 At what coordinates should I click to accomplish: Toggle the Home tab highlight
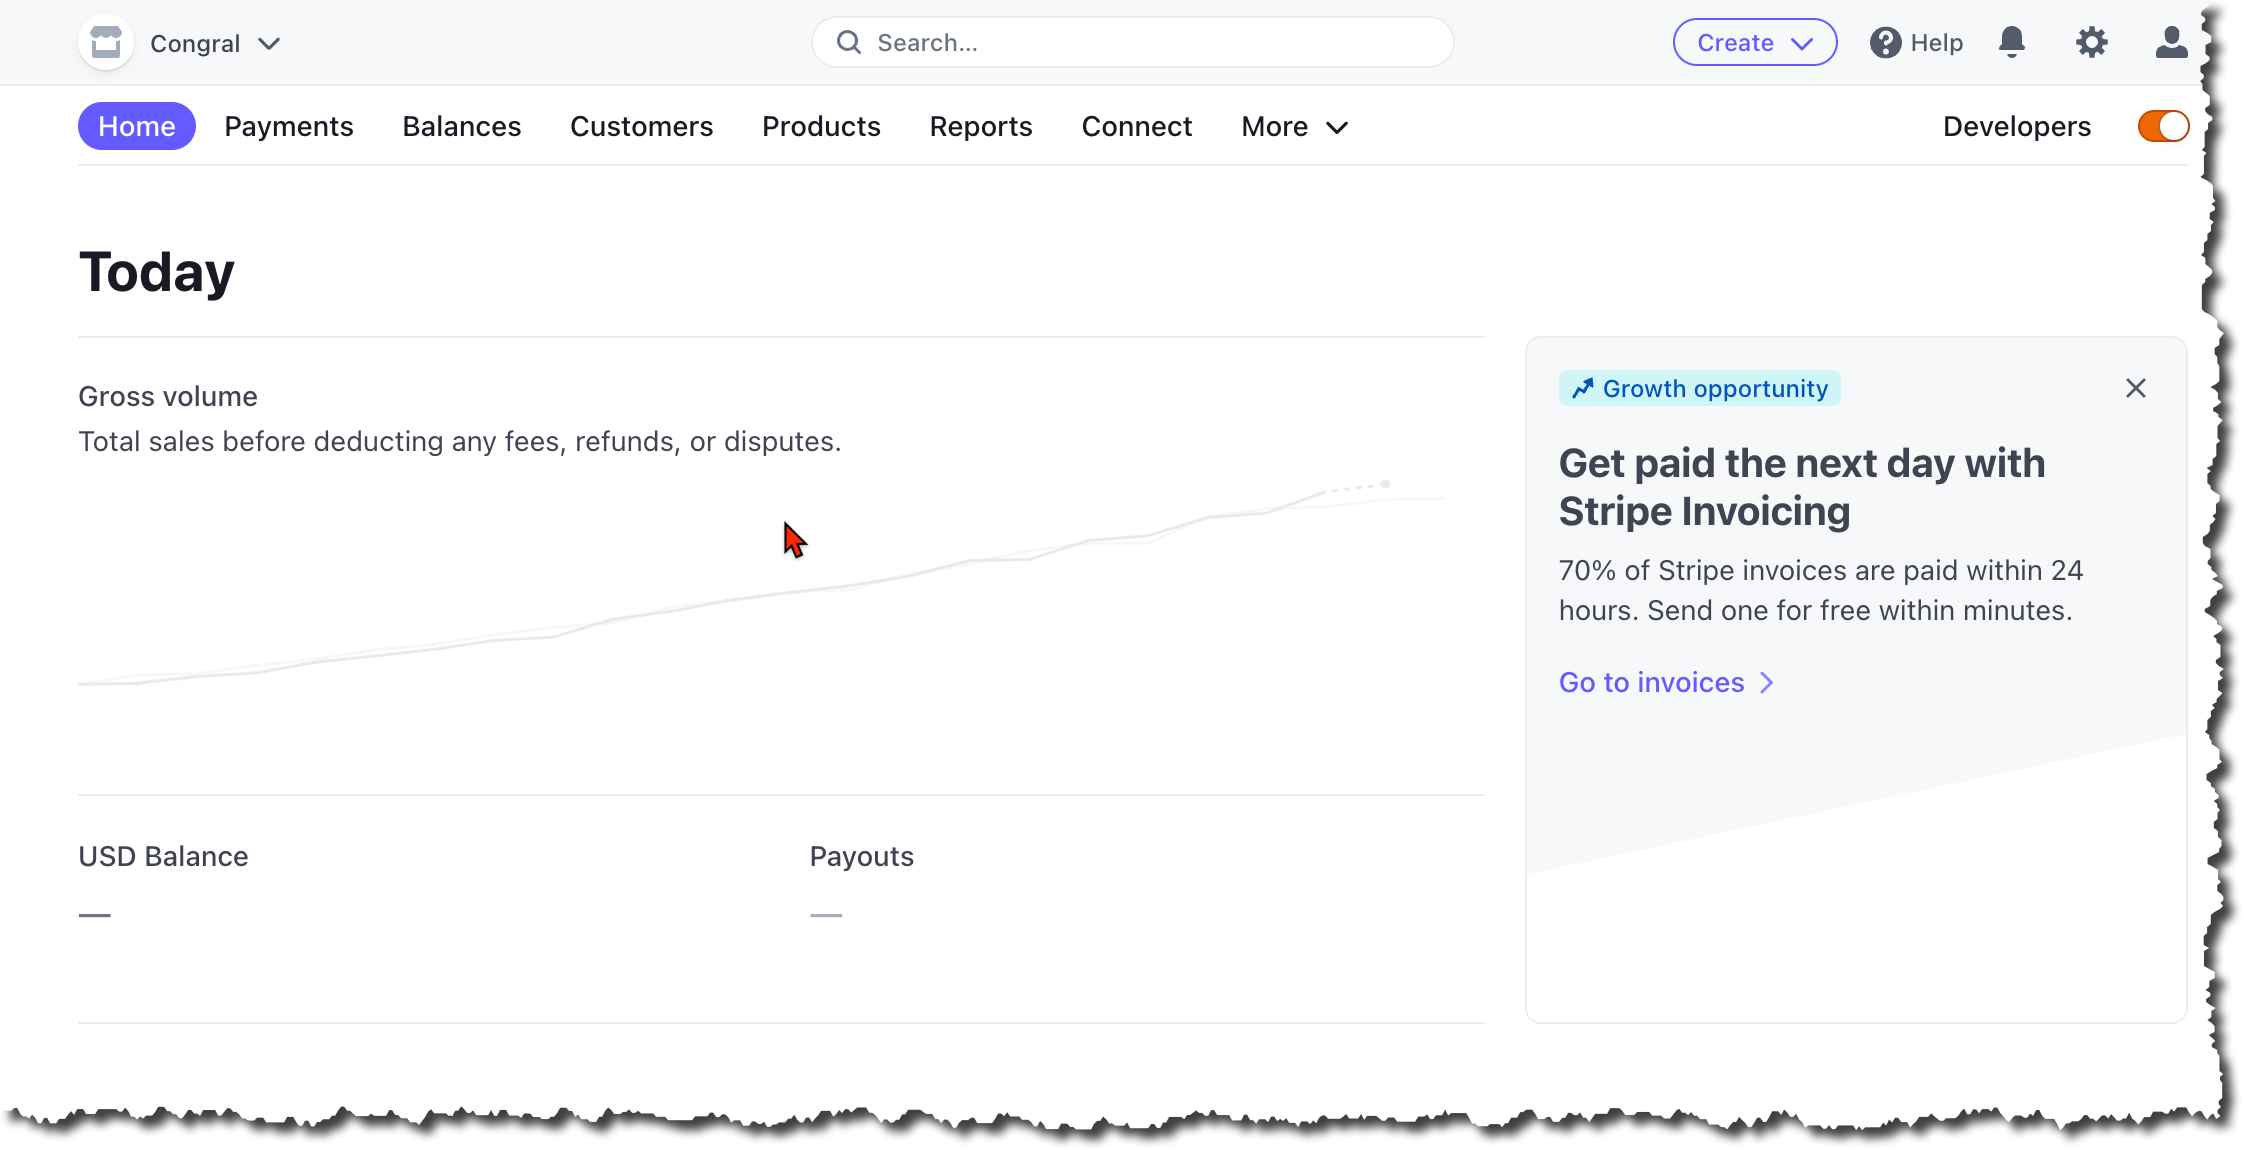[137, 126]
